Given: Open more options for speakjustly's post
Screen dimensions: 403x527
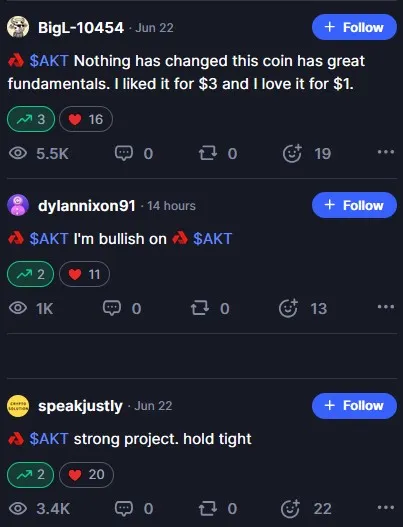Looking at the screenshot, I should point(386,507).
